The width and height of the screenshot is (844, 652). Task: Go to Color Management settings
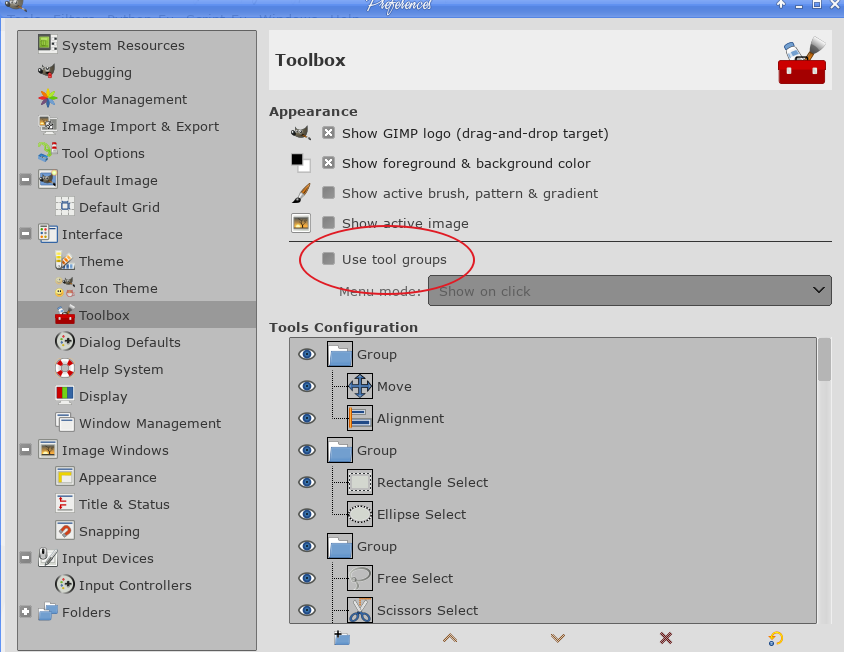[124, 99]
